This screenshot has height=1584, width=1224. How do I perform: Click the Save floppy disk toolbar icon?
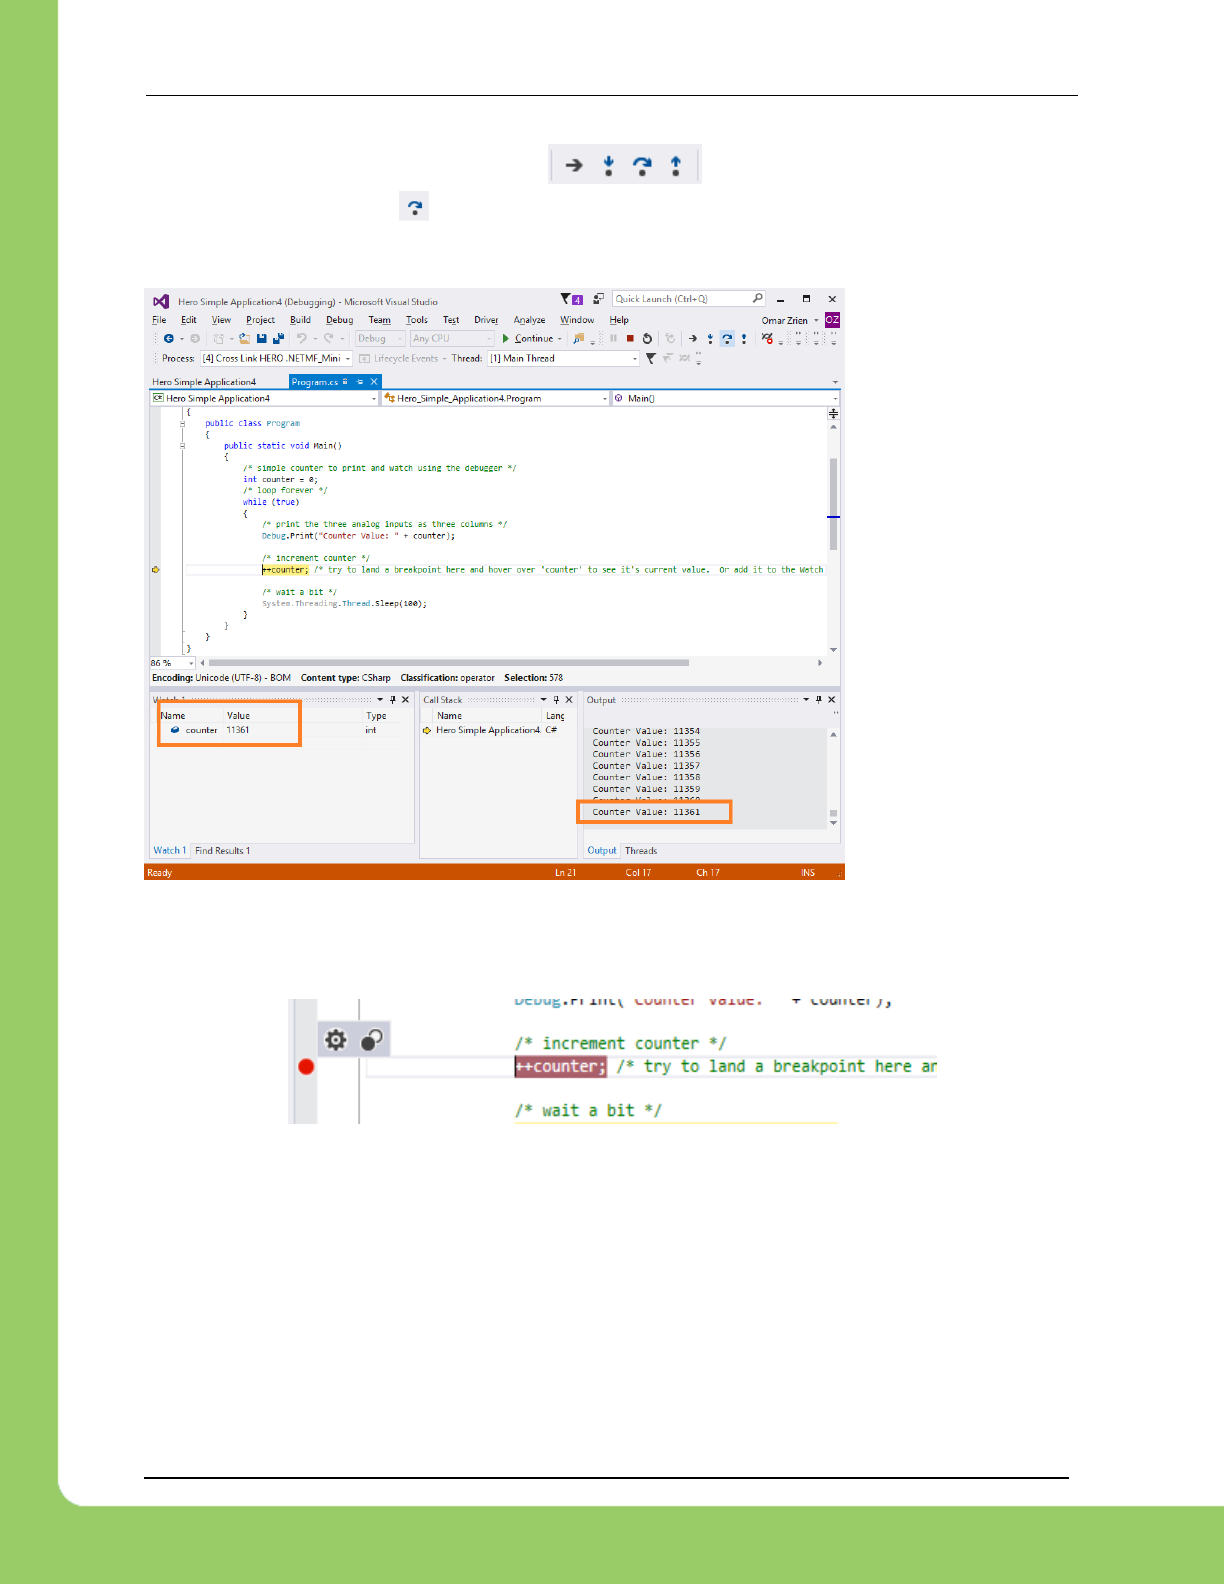click(x=262, y=339)
